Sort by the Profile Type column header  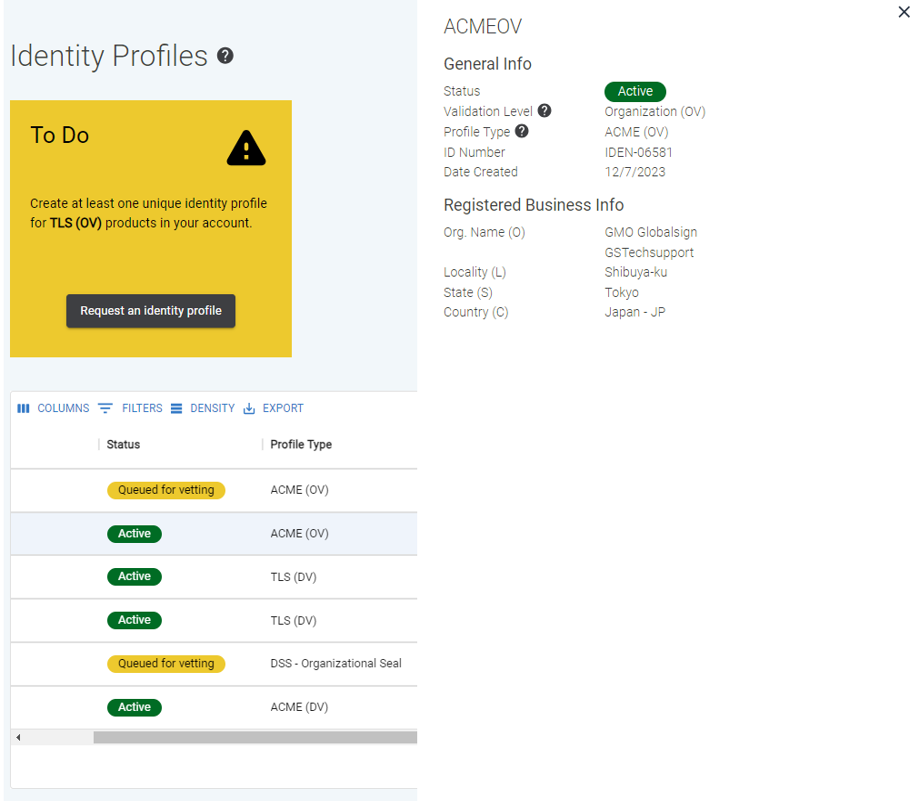click(x=301, y=444)
